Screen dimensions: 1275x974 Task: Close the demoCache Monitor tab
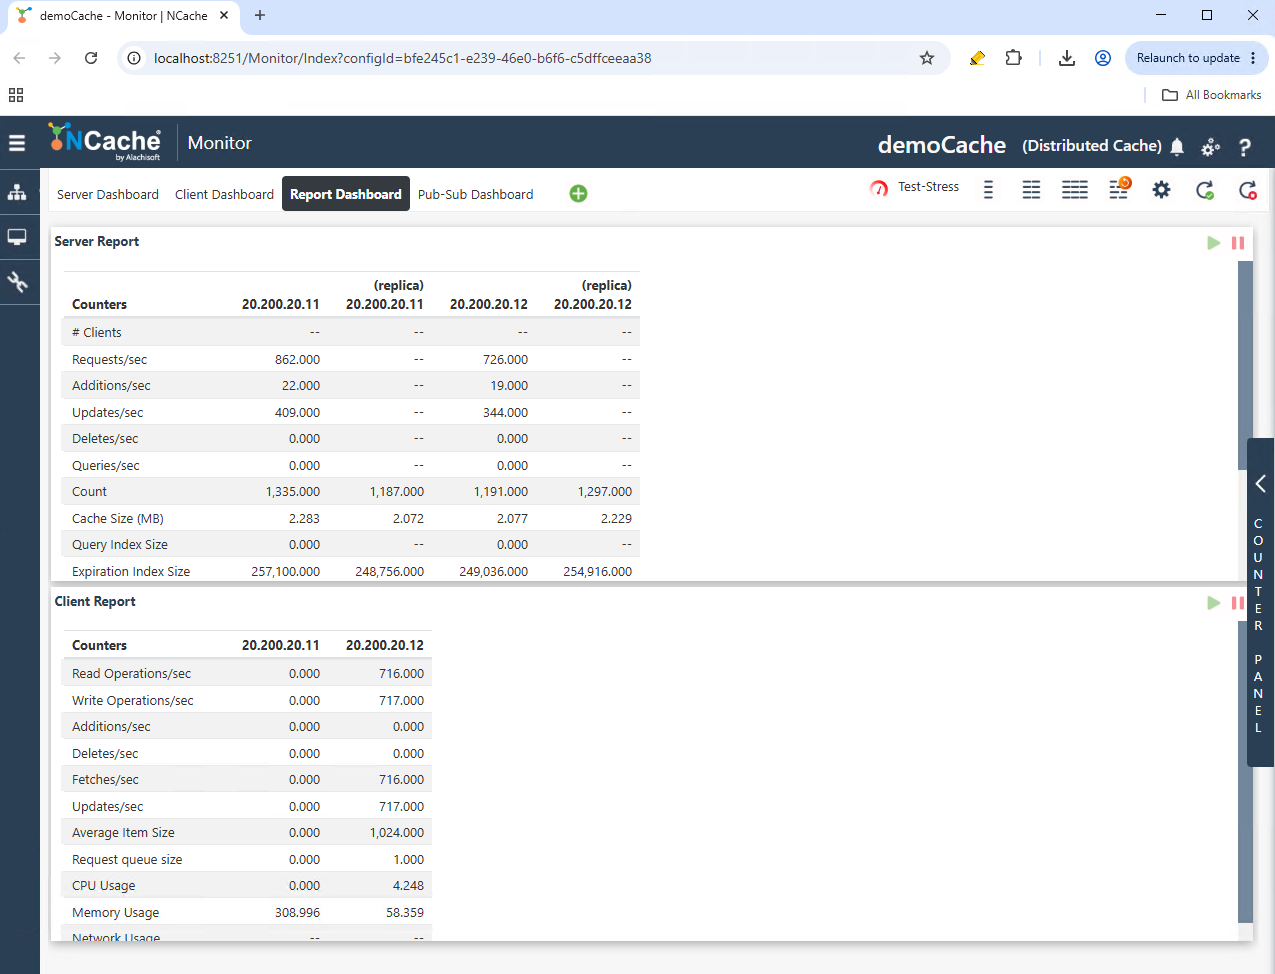pyautogui.click(x=224, y=15)
